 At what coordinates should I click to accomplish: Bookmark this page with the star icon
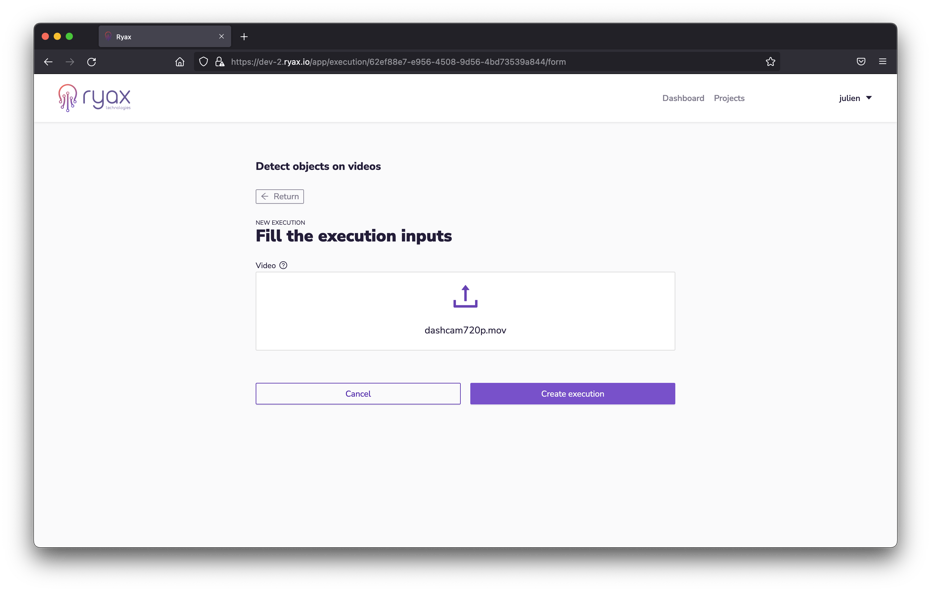tap(770, 62)
